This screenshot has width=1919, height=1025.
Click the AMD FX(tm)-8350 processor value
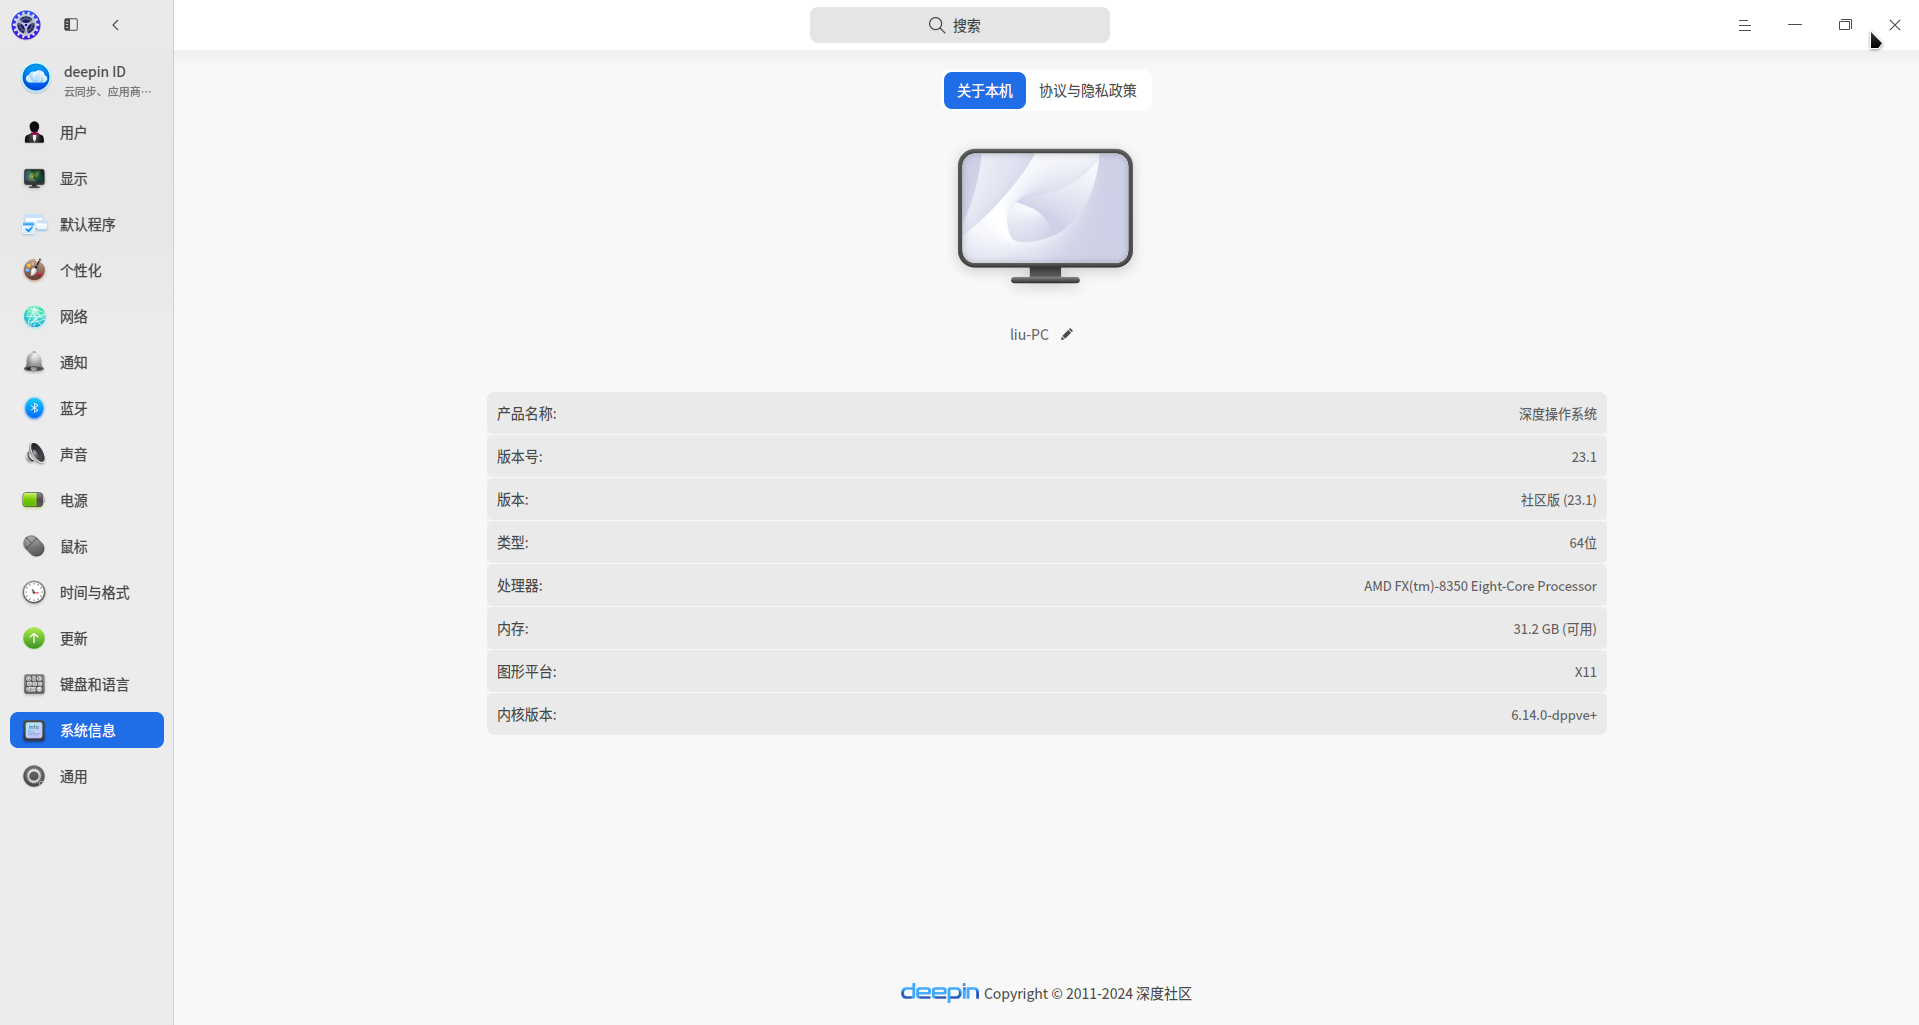click(x=1480, y=586)
